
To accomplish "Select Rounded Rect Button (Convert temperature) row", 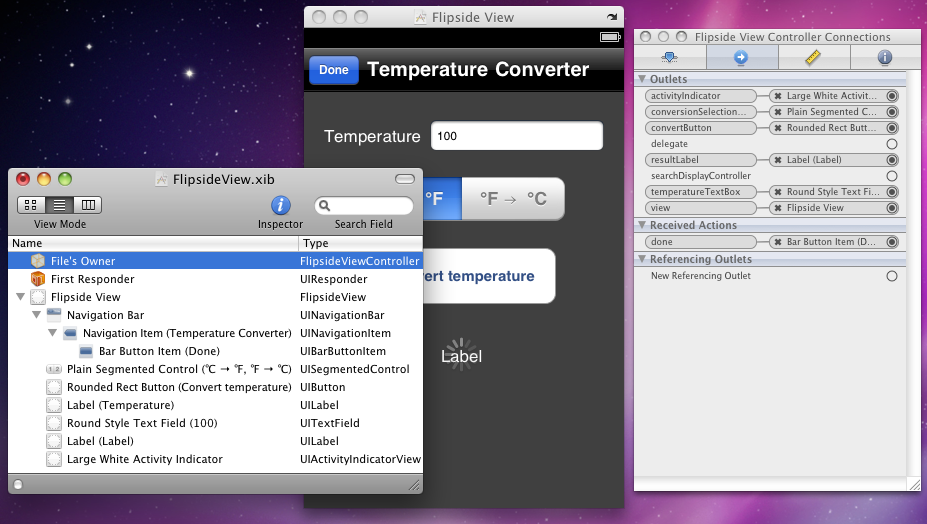I will pyautogui.click(x=216, y=387).
